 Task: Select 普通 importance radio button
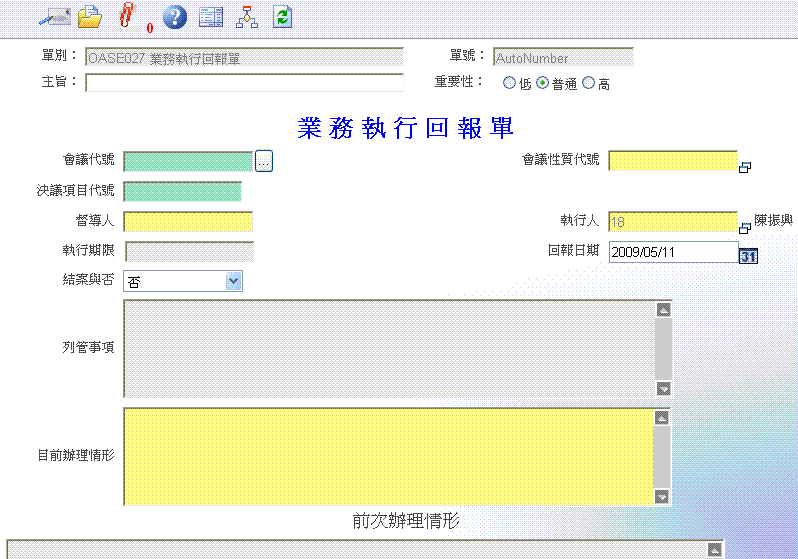point(543,84)
